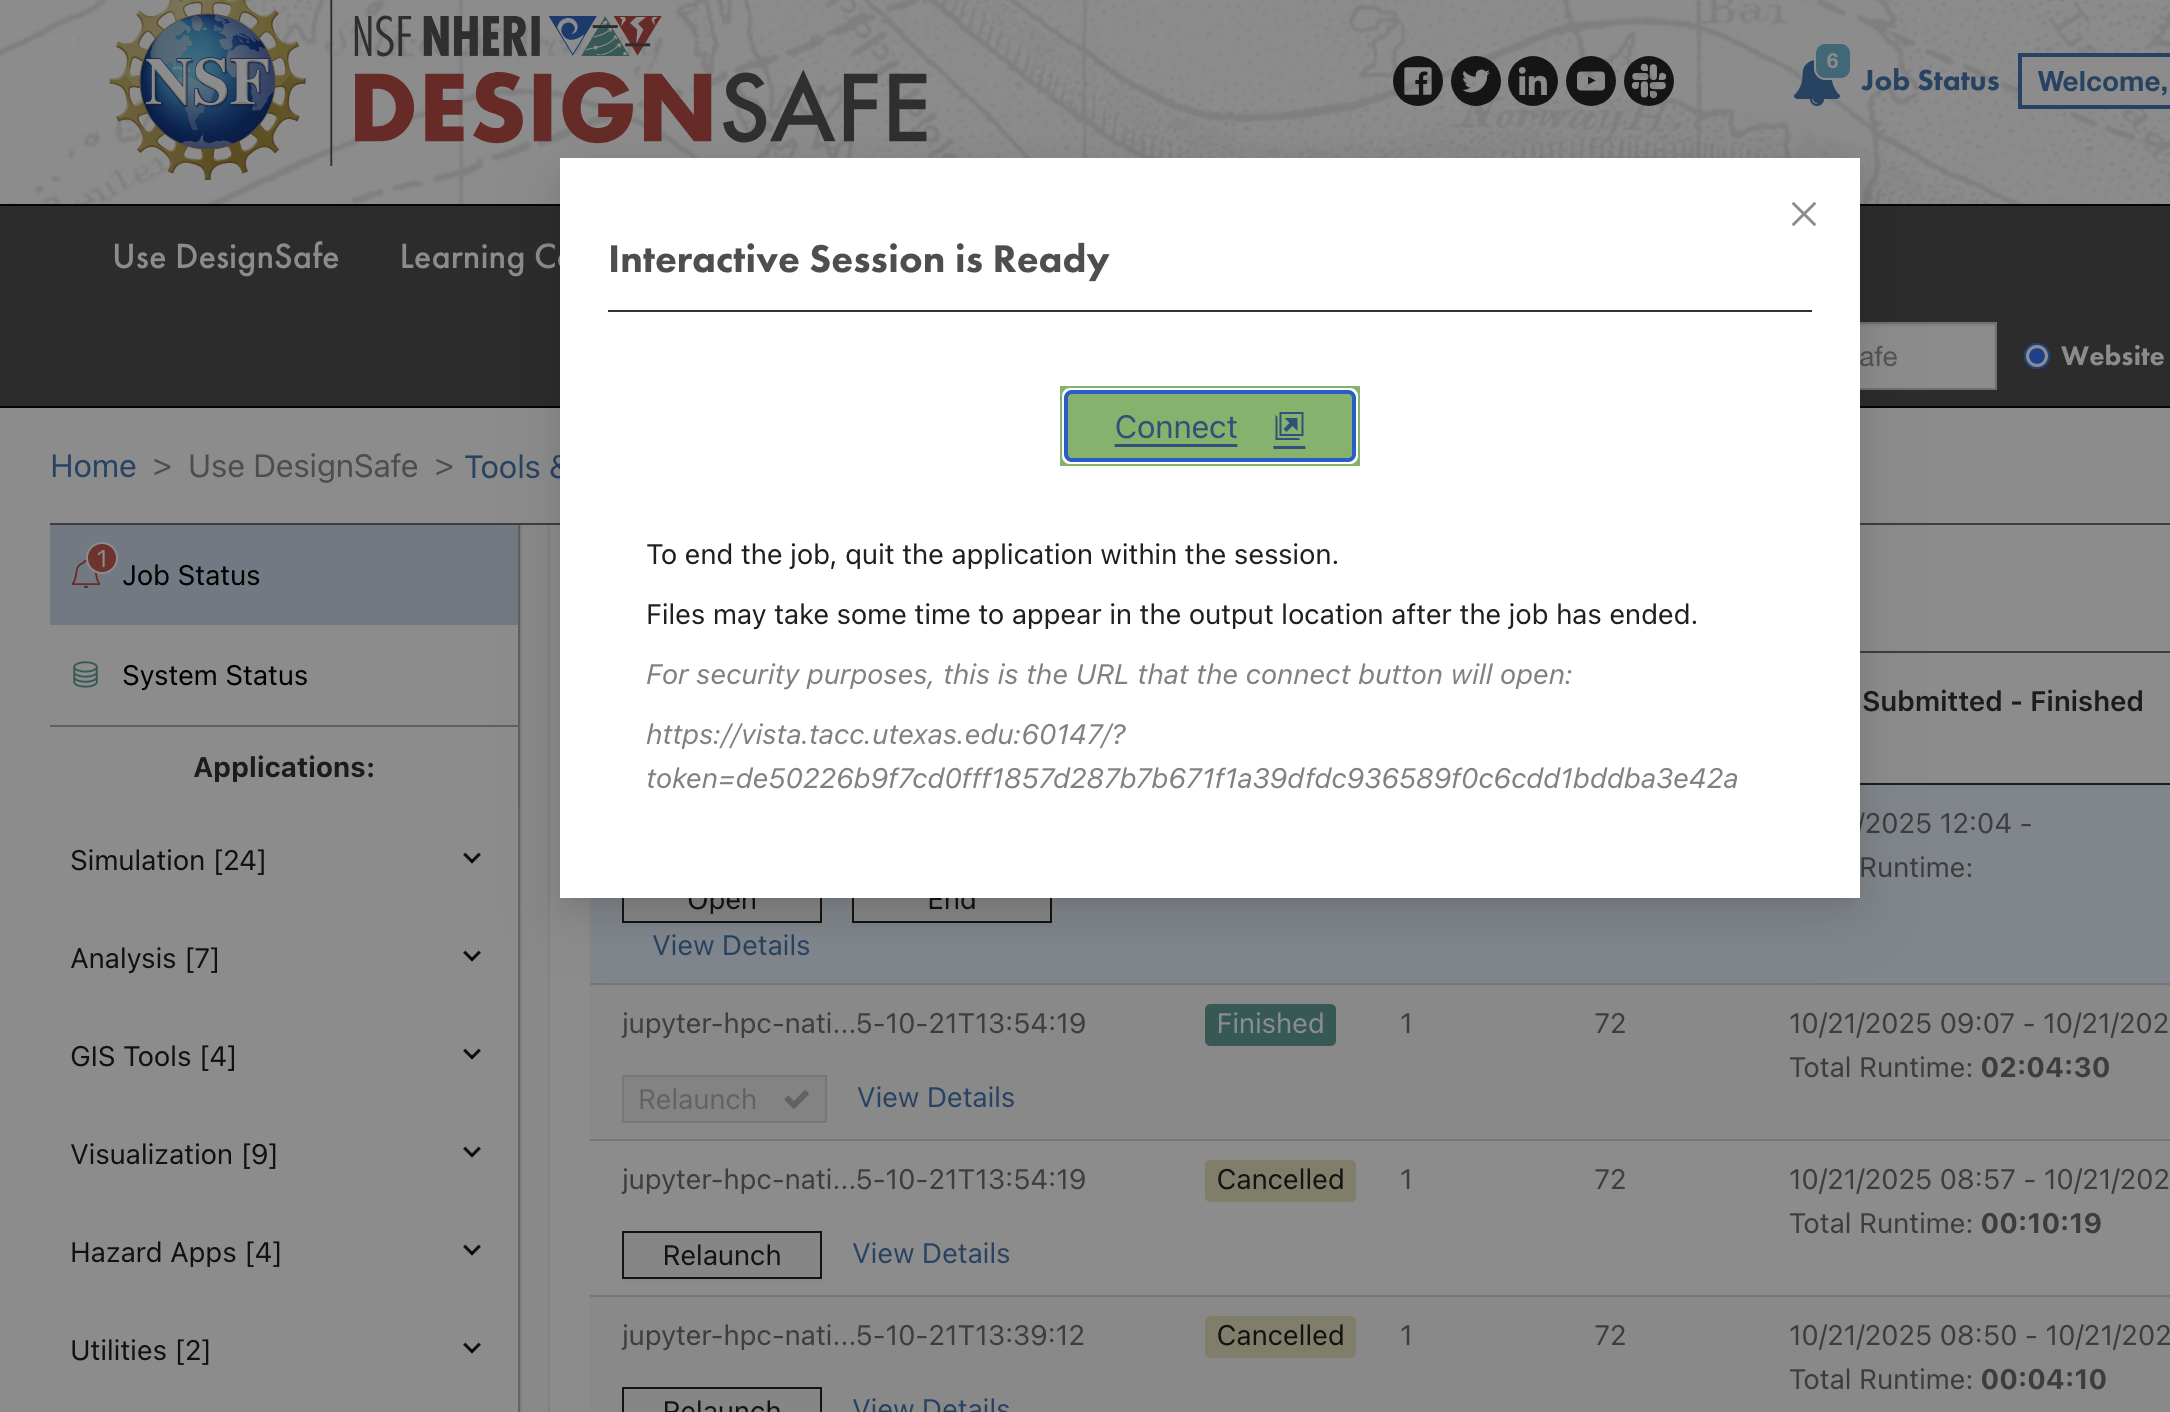Image resolution: width=2170 pixels, height=1412 pixels.
Task: Select the Website search radio button
Action: point(2037,356)
